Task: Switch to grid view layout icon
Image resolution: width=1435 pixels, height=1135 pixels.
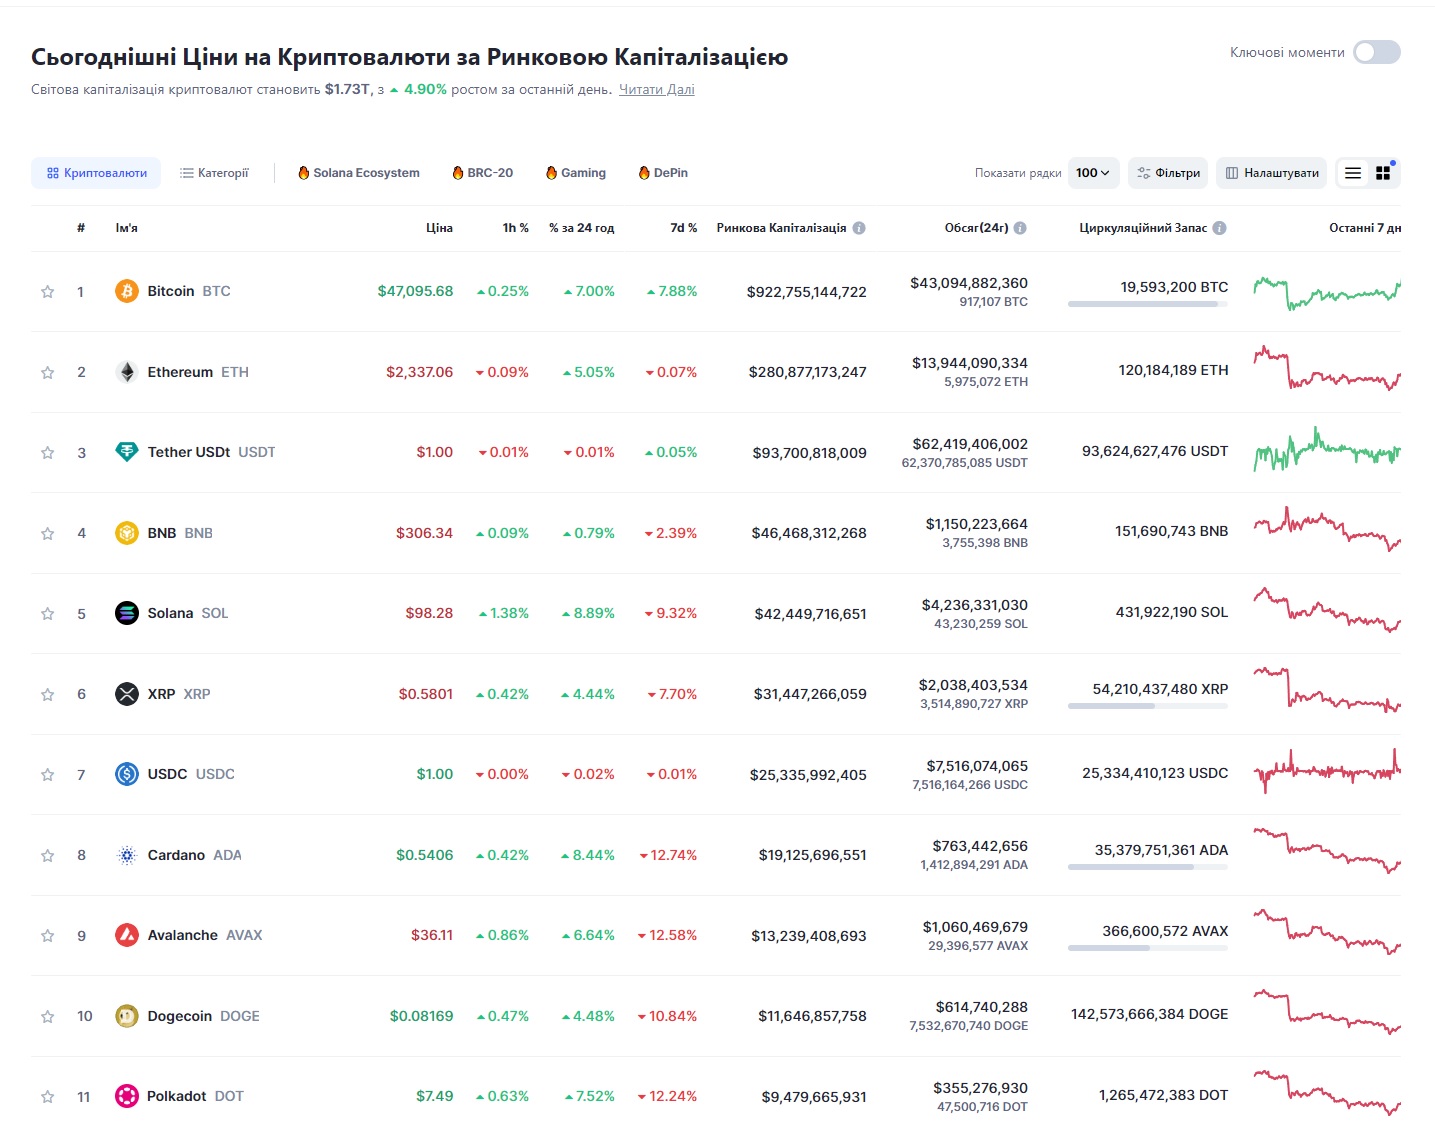Action: tap(1383, 173)
